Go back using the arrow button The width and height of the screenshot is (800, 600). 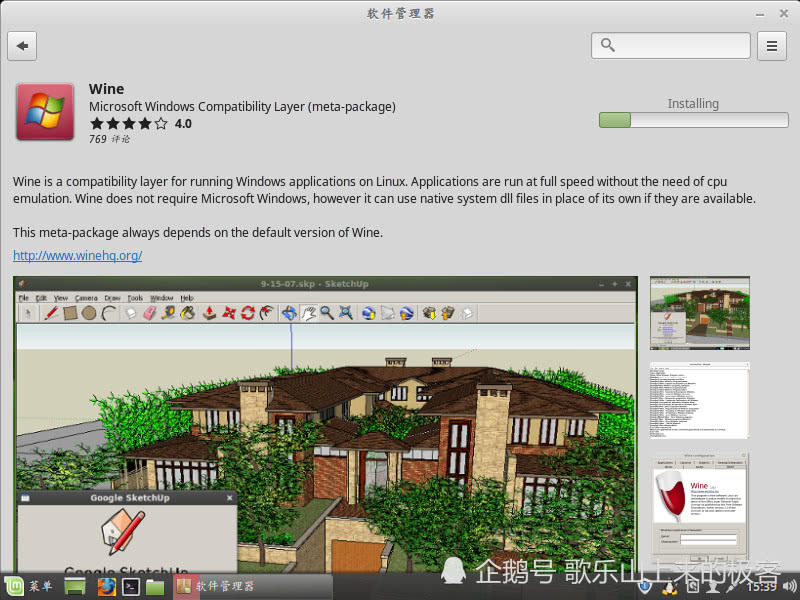coord(22,46)
